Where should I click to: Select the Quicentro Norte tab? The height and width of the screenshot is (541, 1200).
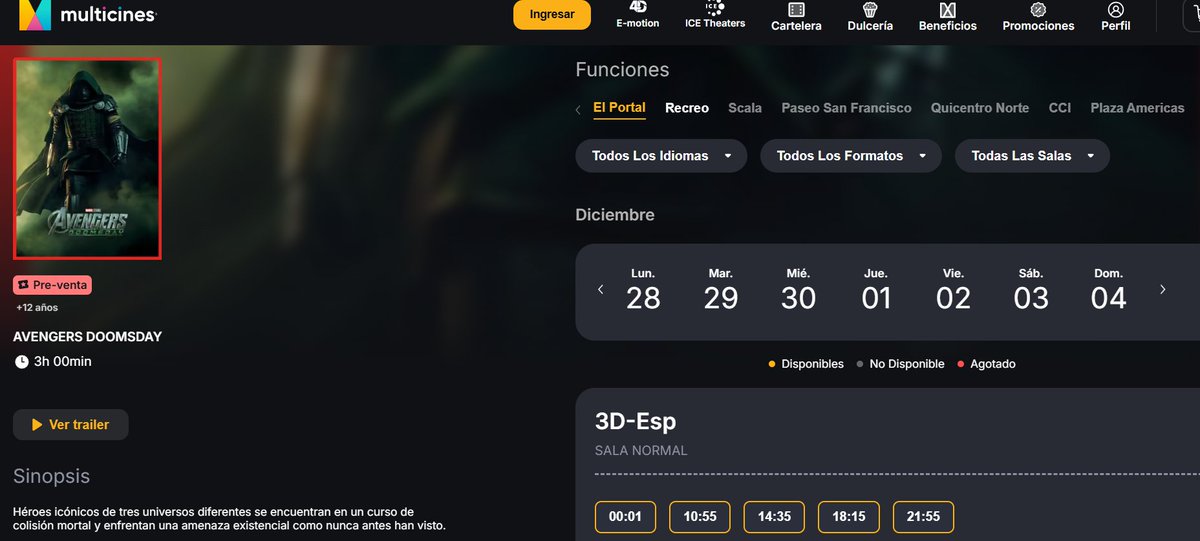(x=980, y=108)
